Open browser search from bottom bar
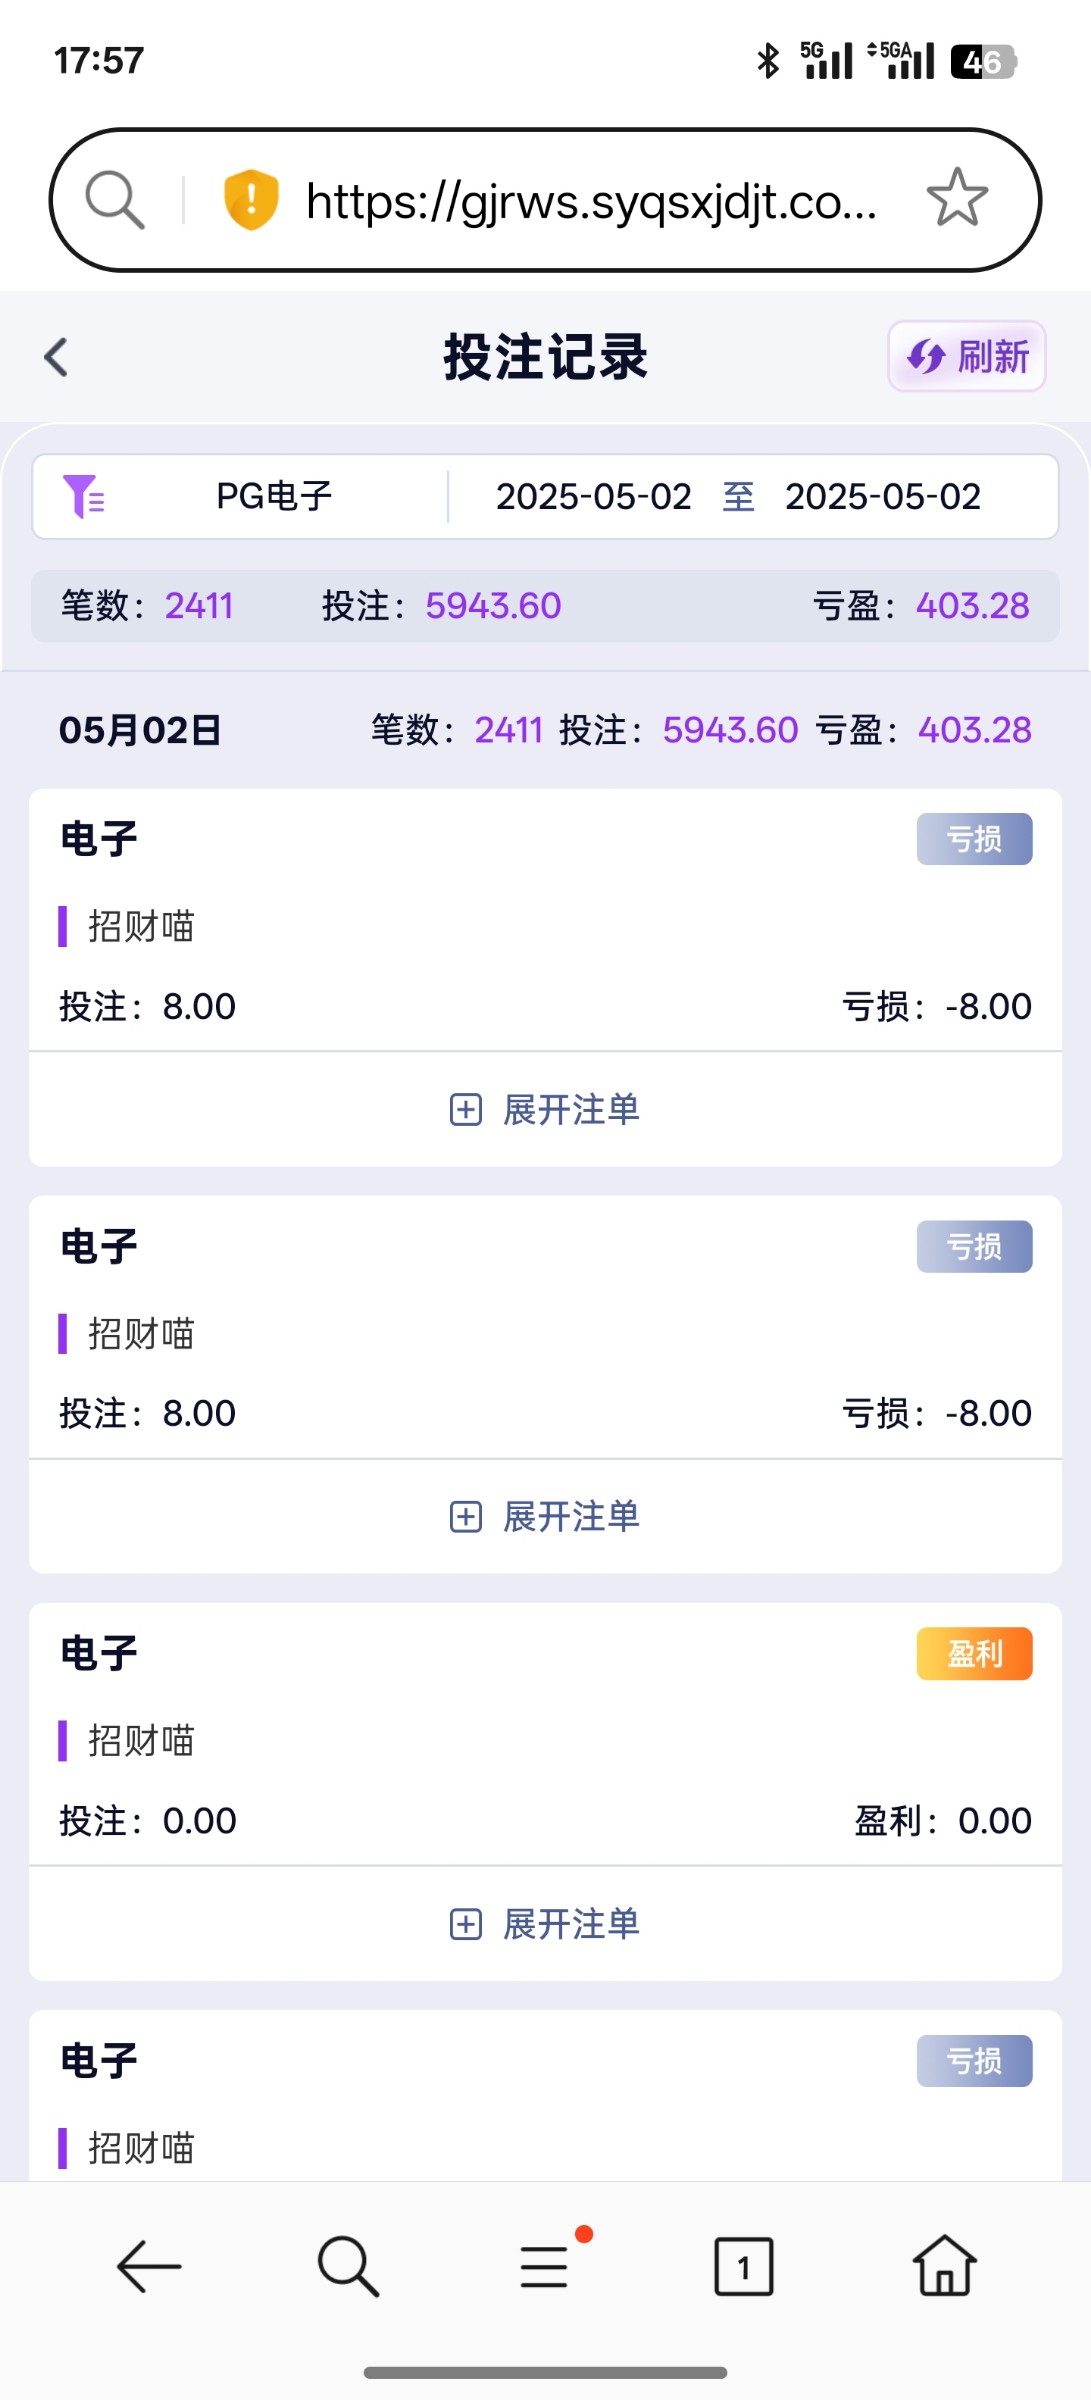Viewport: 1091px width, 2400px height. 347,2266
